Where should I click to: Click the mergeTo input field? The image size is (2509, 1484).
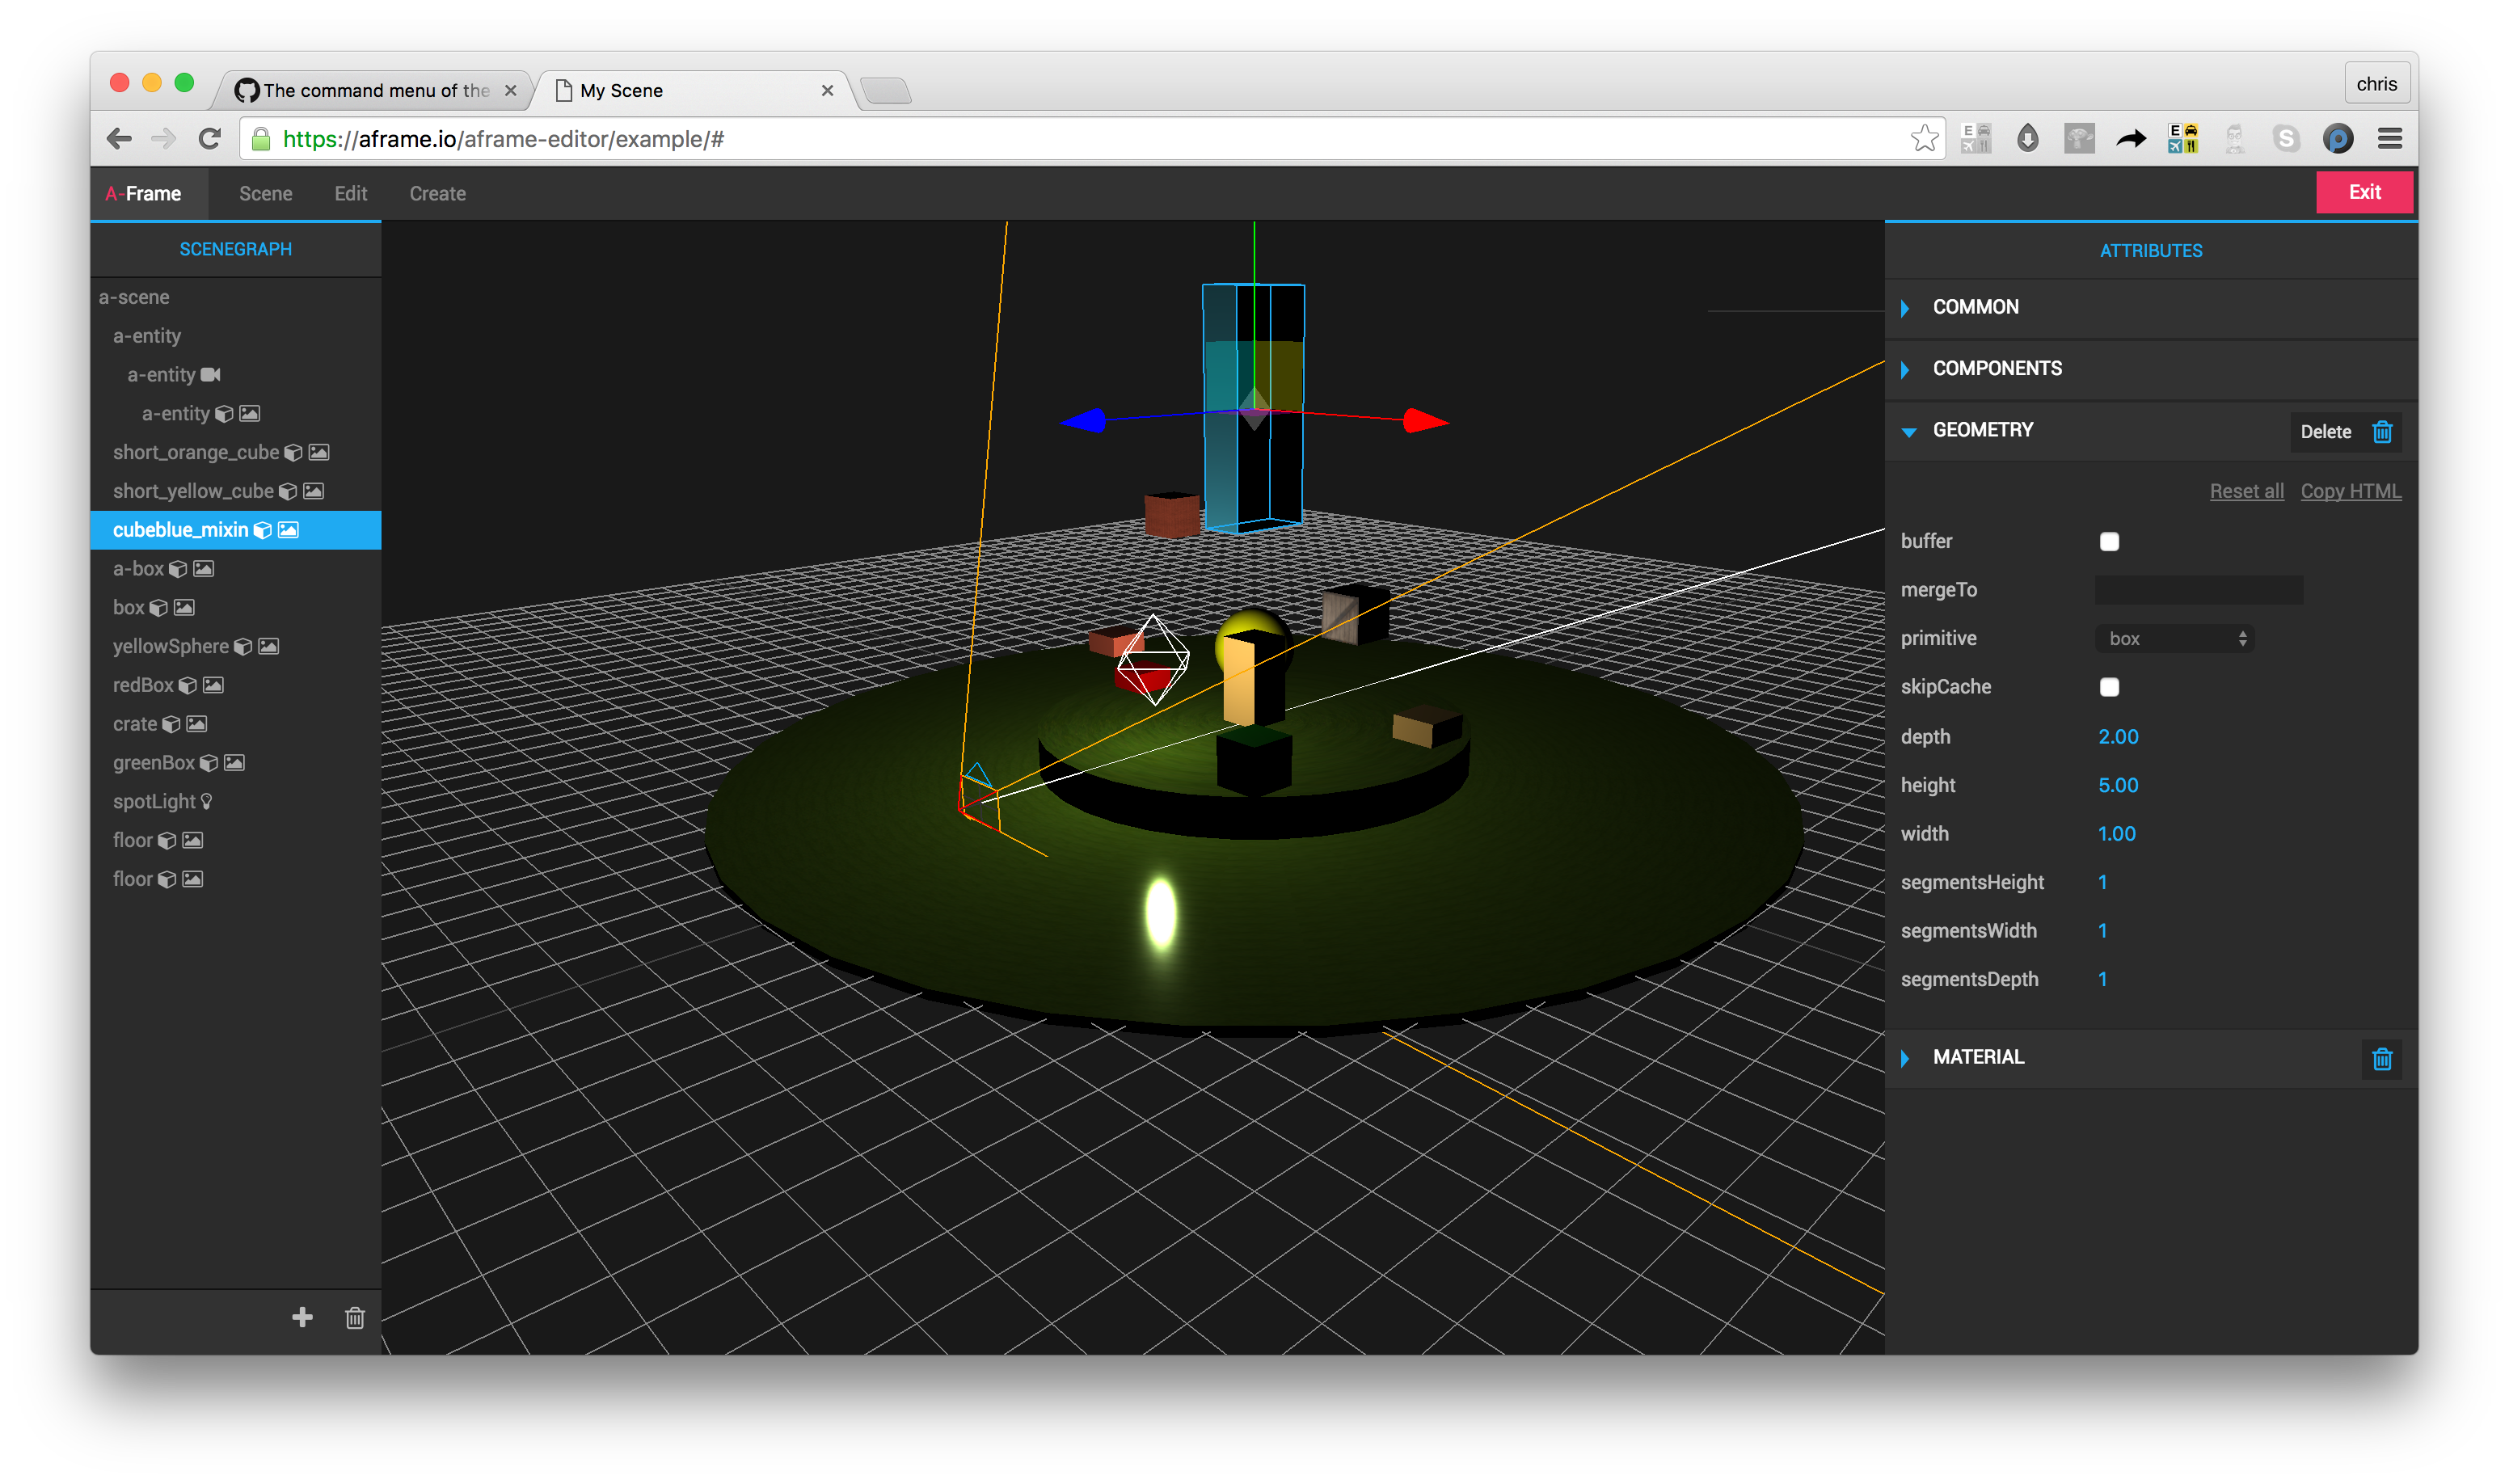tap(2198, 590)
